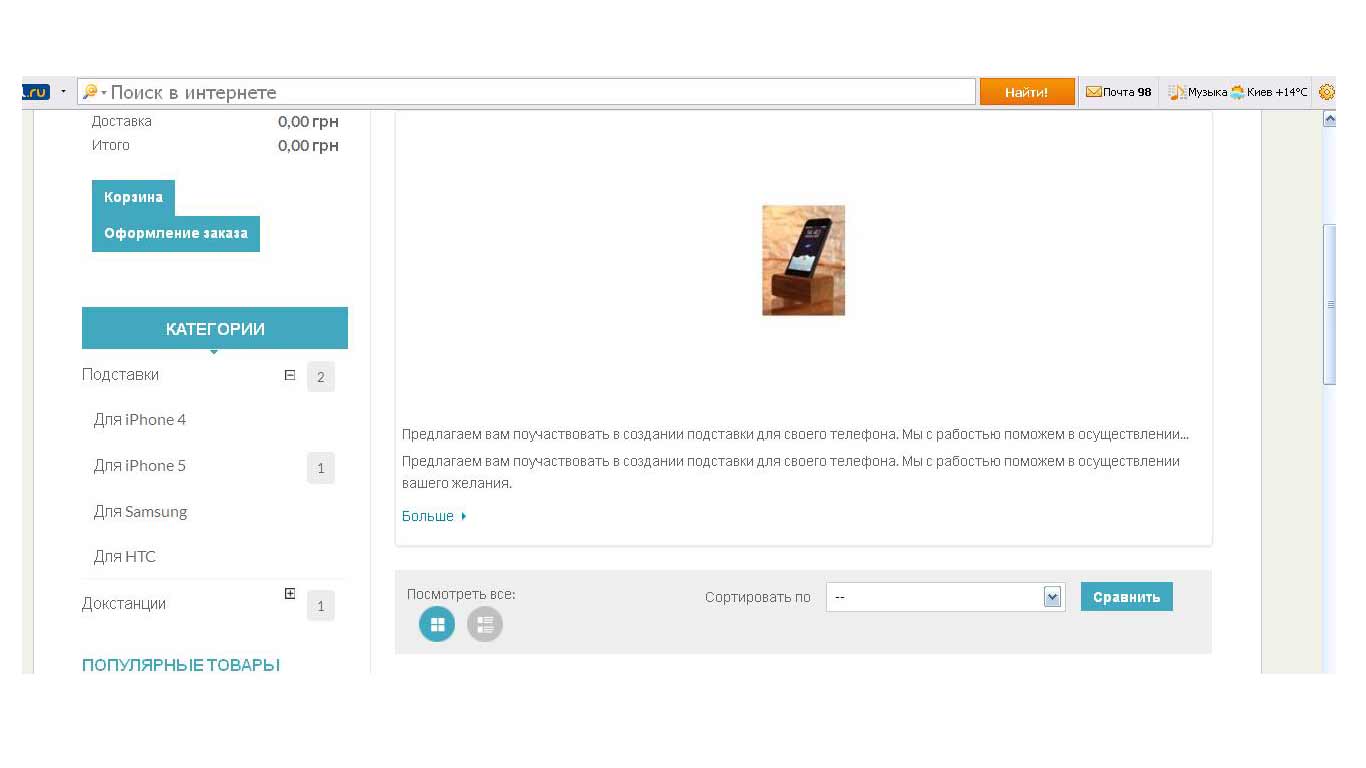Click the Корзина button
Screen dimensions: 1366x768
[133, 198]
